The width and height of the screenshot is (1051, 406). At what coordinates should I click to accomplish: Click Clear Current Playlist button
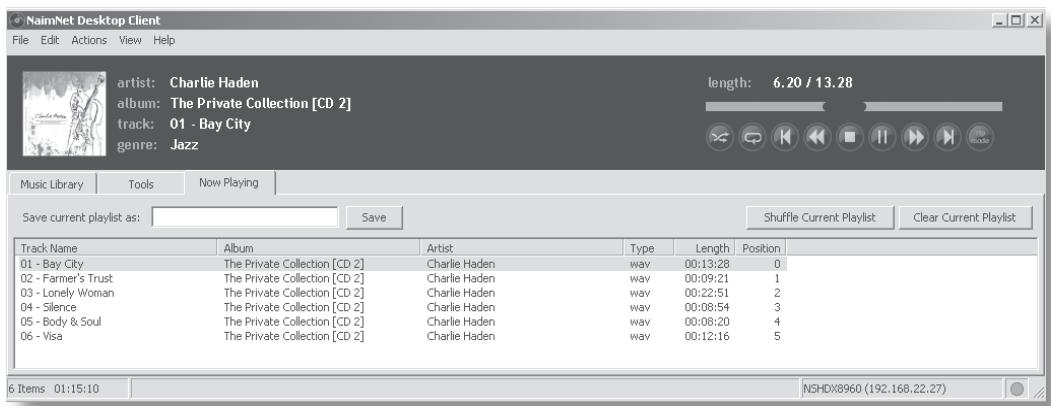964,219
